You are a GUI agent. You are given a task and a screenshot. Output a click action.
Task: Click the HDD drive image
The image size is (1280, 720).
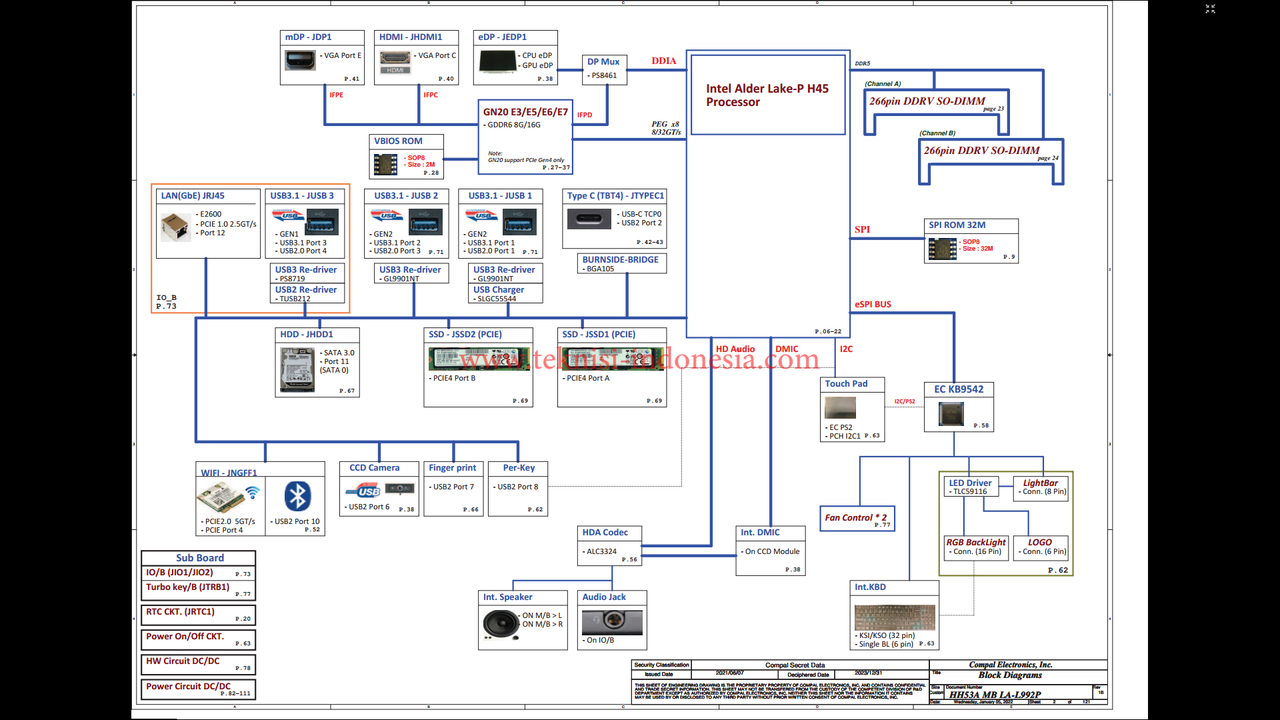click(x=299, y=368)
